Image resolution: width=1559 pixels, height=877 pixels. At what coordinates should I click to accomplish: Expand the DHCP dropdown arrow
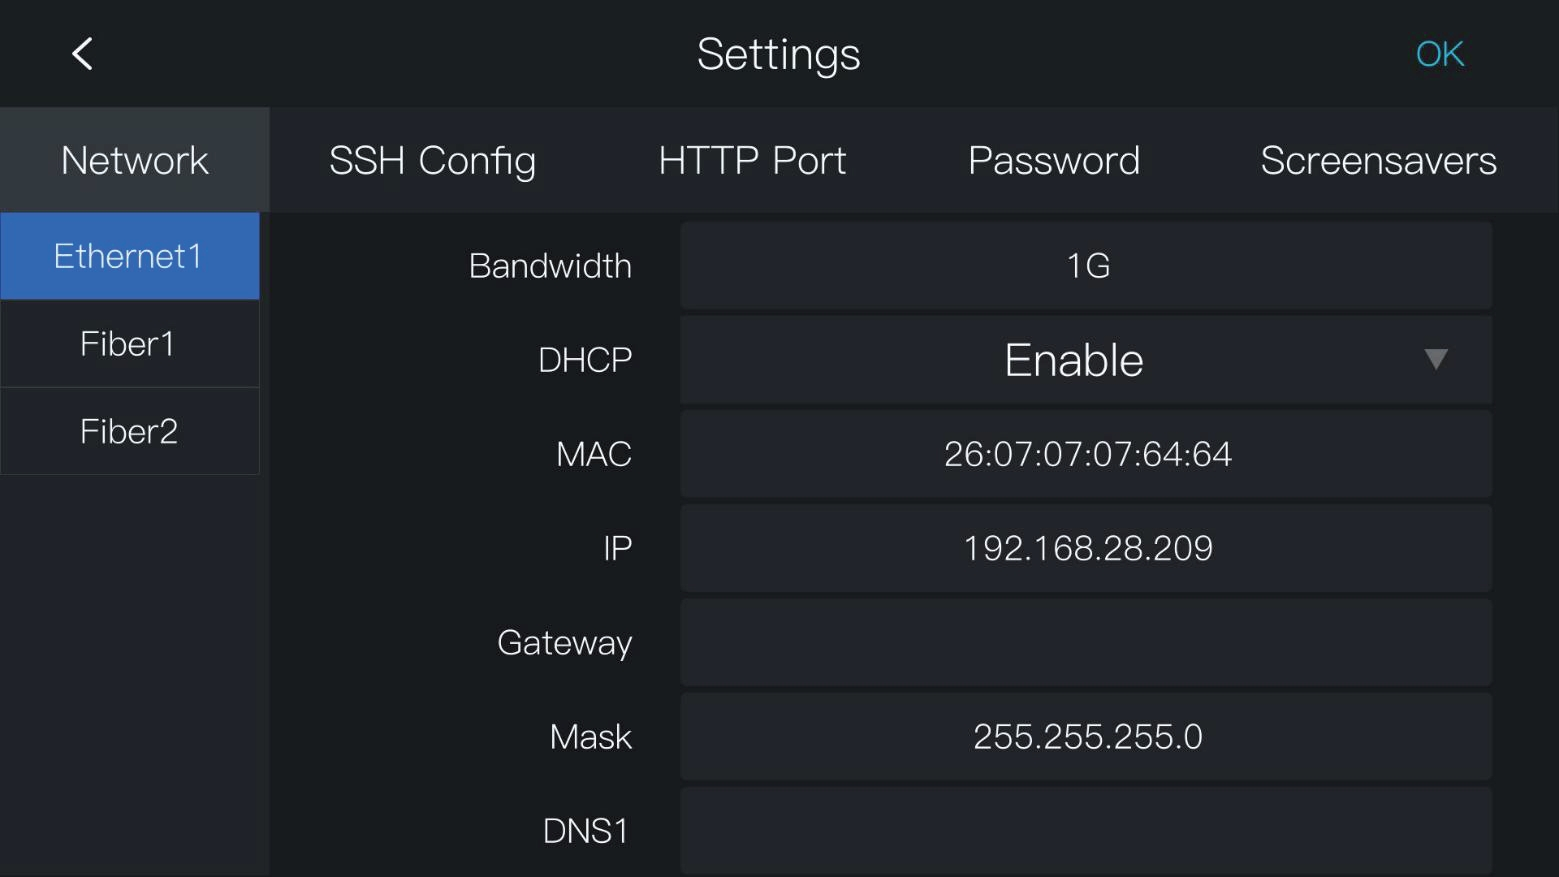coord(1436,360)
